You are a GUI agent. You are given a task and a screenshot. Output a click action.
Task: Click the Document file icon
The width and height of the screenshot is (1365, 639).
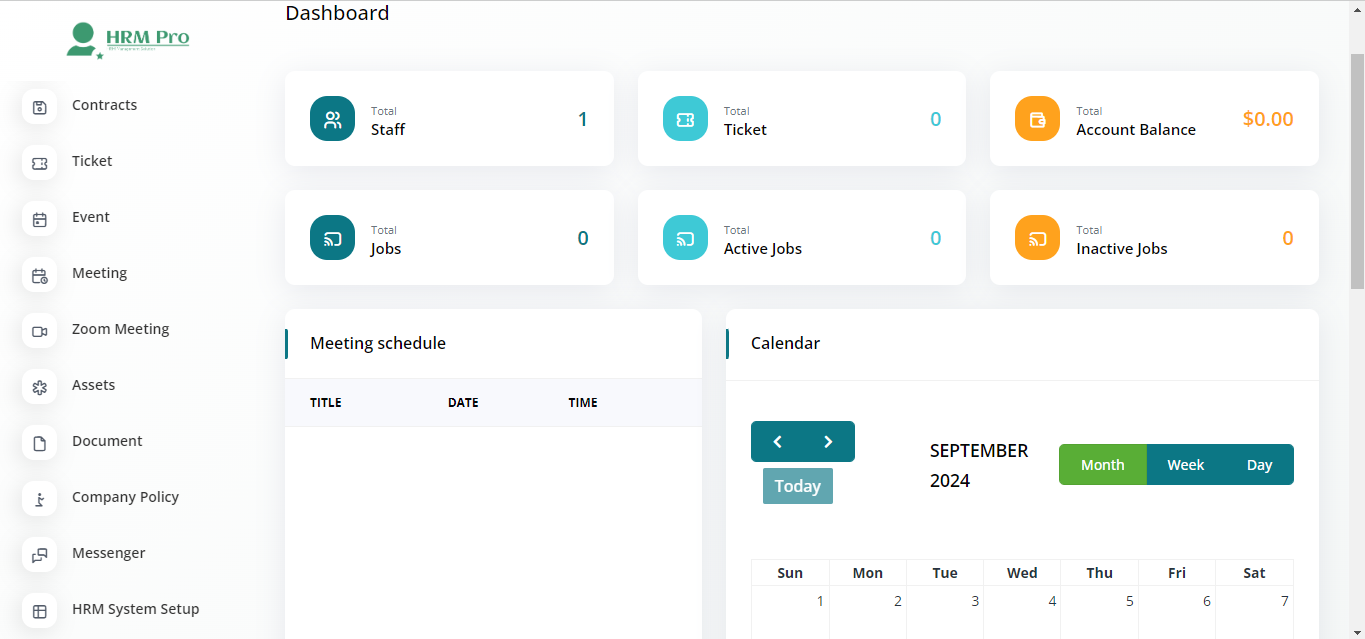coord(40,442)
